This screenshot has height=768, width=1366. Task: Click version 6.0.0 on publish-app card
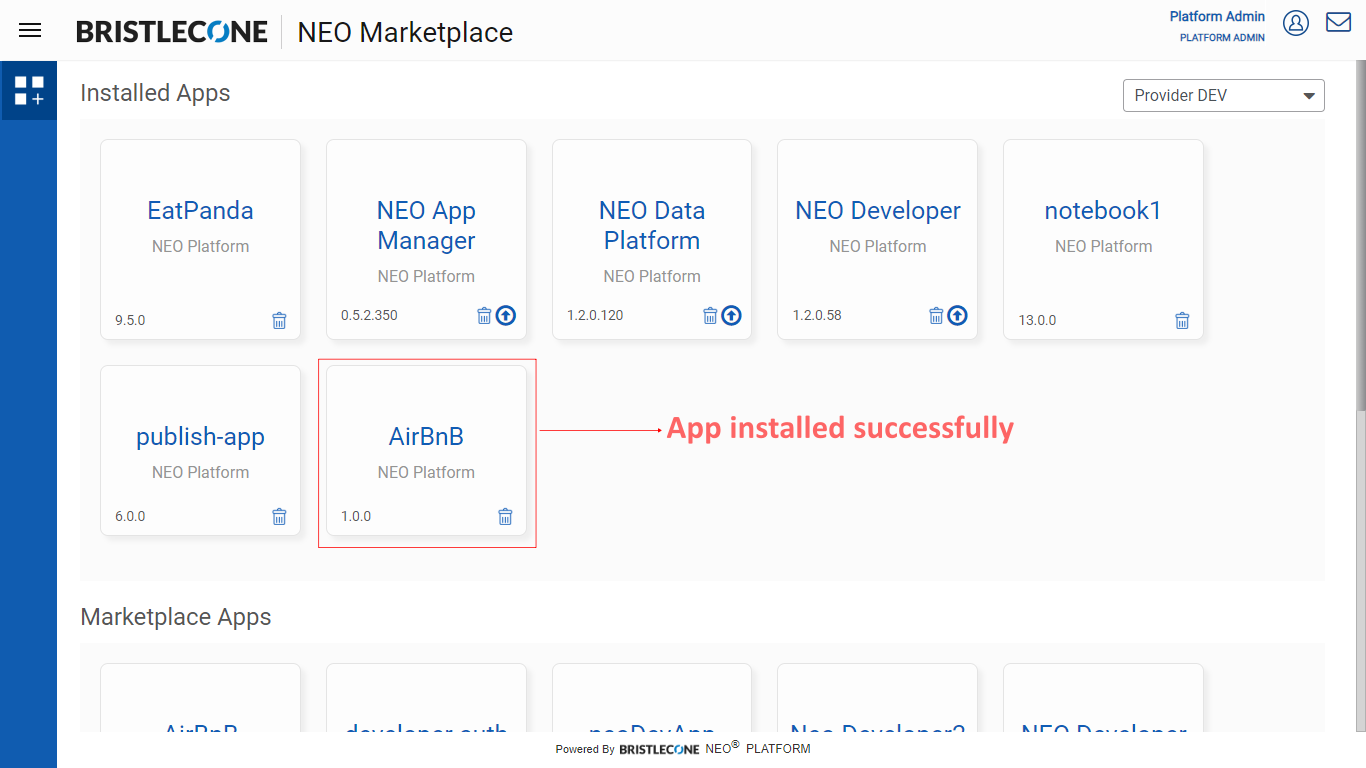click(130, 516)
